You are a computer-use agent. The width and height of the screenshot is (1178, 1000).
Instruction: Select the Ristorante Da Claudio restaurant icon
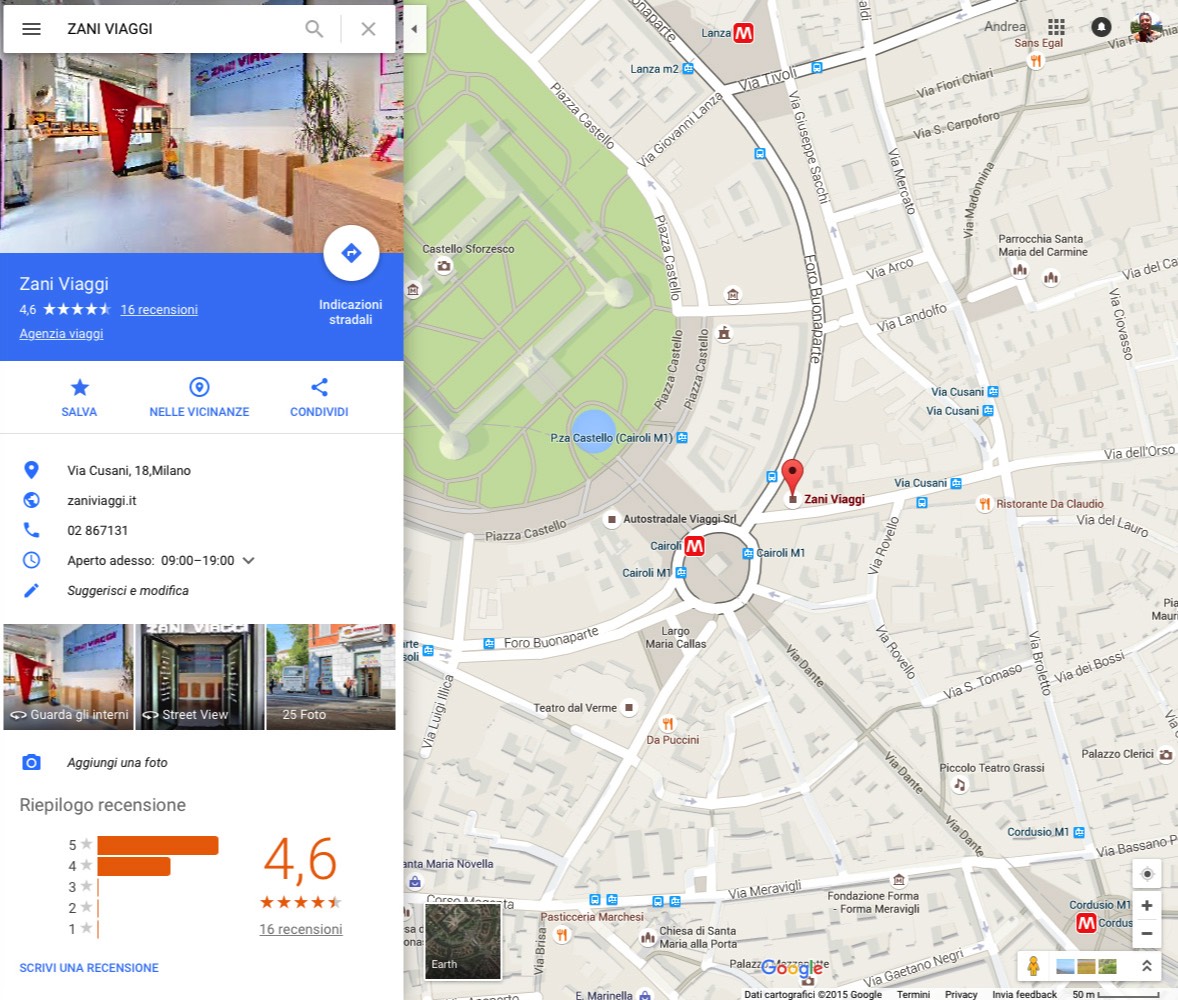(x=984, y=504)
